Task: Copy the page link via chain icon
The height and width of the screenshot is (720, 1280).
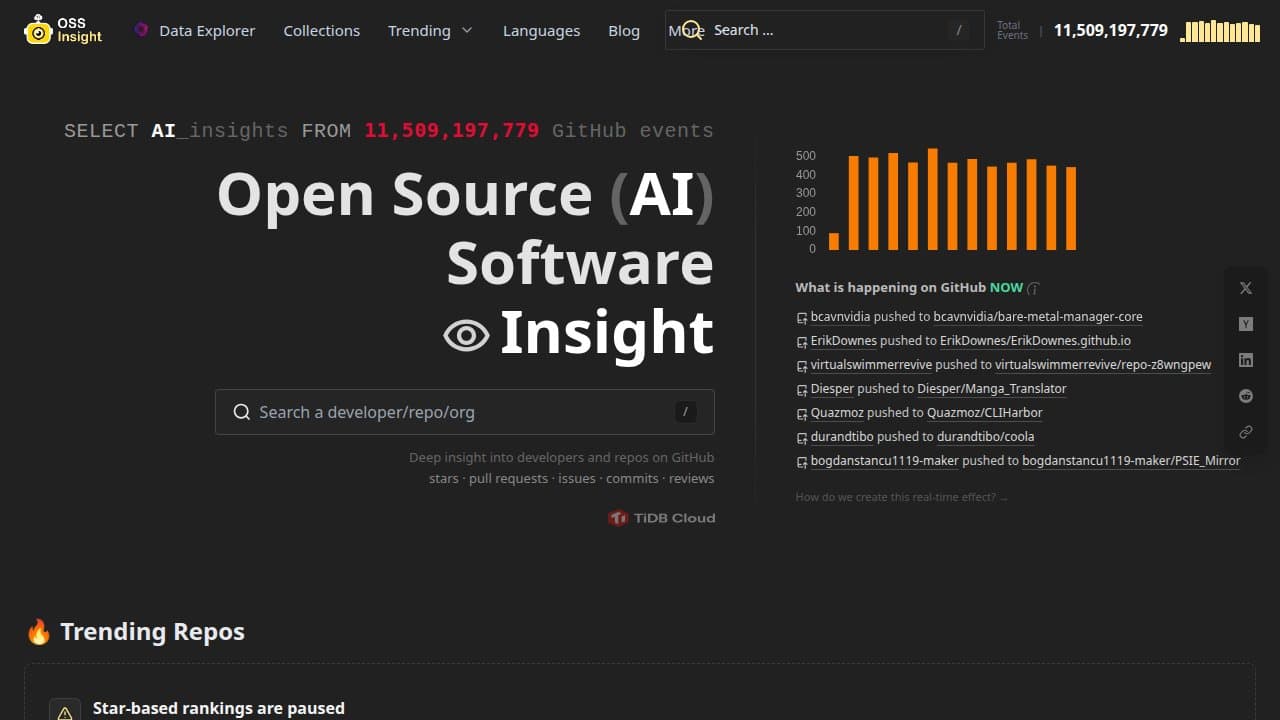Action: [1246, 432]
